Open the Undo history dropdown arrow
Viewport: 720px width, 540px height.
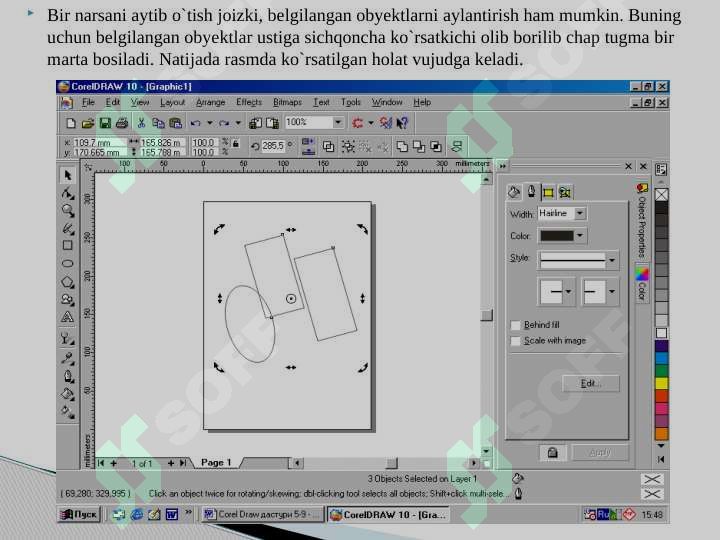pos(209,123)
